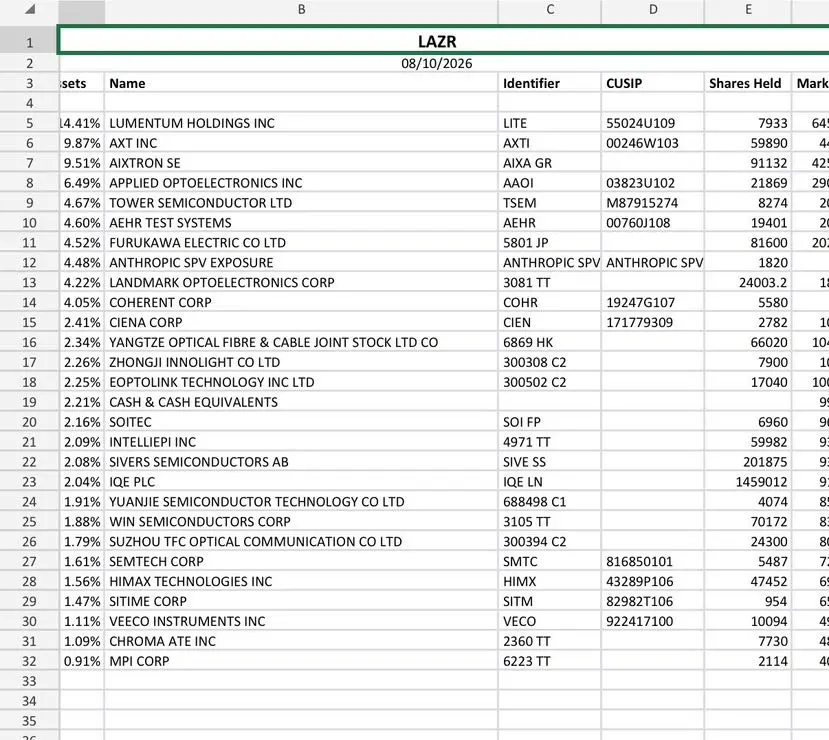Click CUSIP value 19247G107

652,302
